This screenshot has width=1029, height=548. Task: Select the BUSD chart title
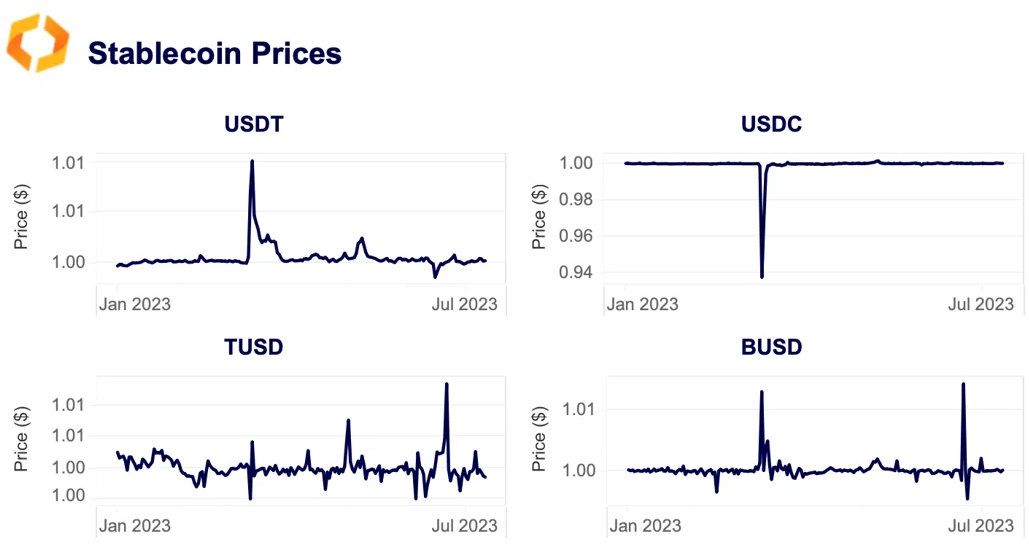tap(771, 347)
